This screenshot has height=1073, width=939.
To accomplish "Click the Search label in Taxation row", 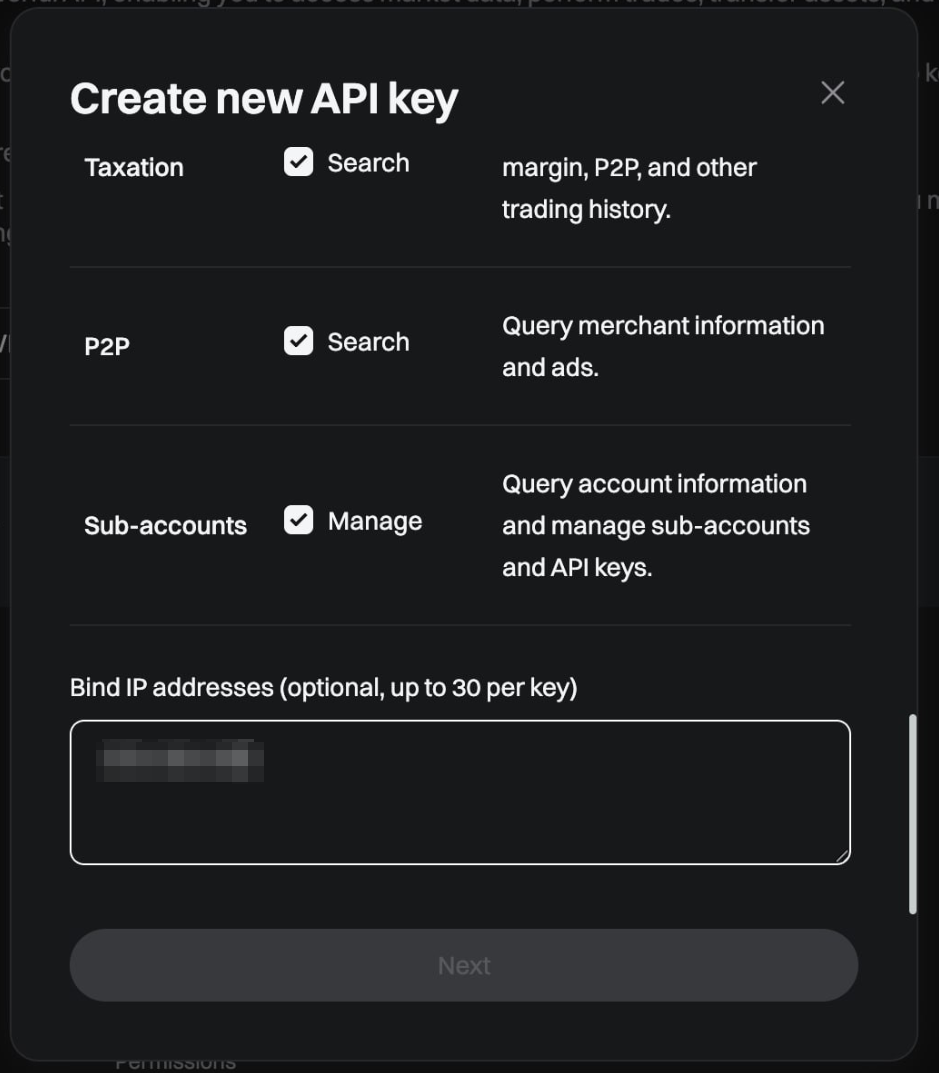I will point(368,163).
